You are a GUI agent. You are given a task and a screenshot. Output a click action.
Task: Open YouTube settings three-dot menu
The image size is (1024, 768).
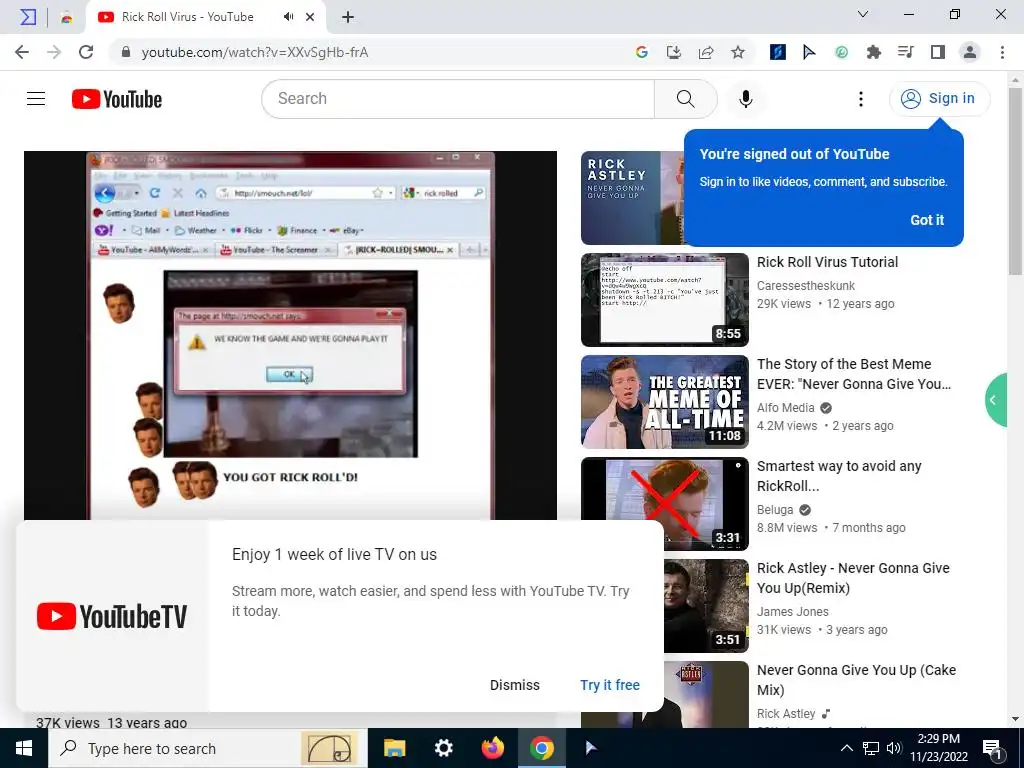pos(861,99)
